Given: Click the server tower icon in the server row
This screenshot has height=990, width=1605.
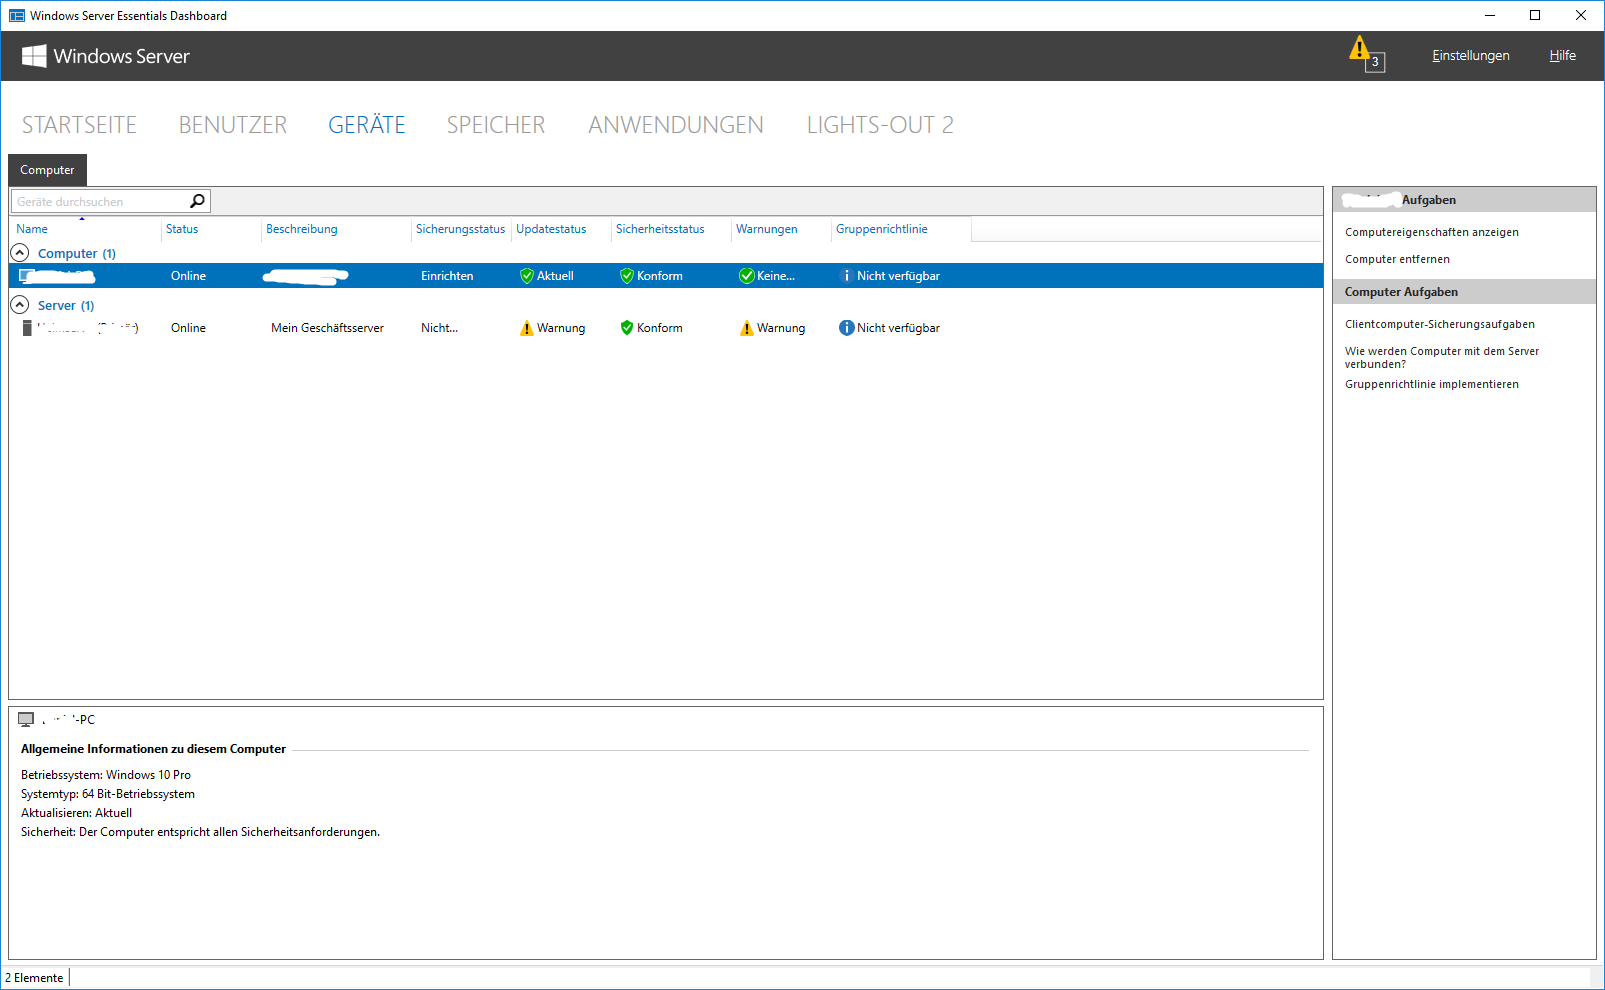Looking at the screenshot, I should tap(27, 328).
